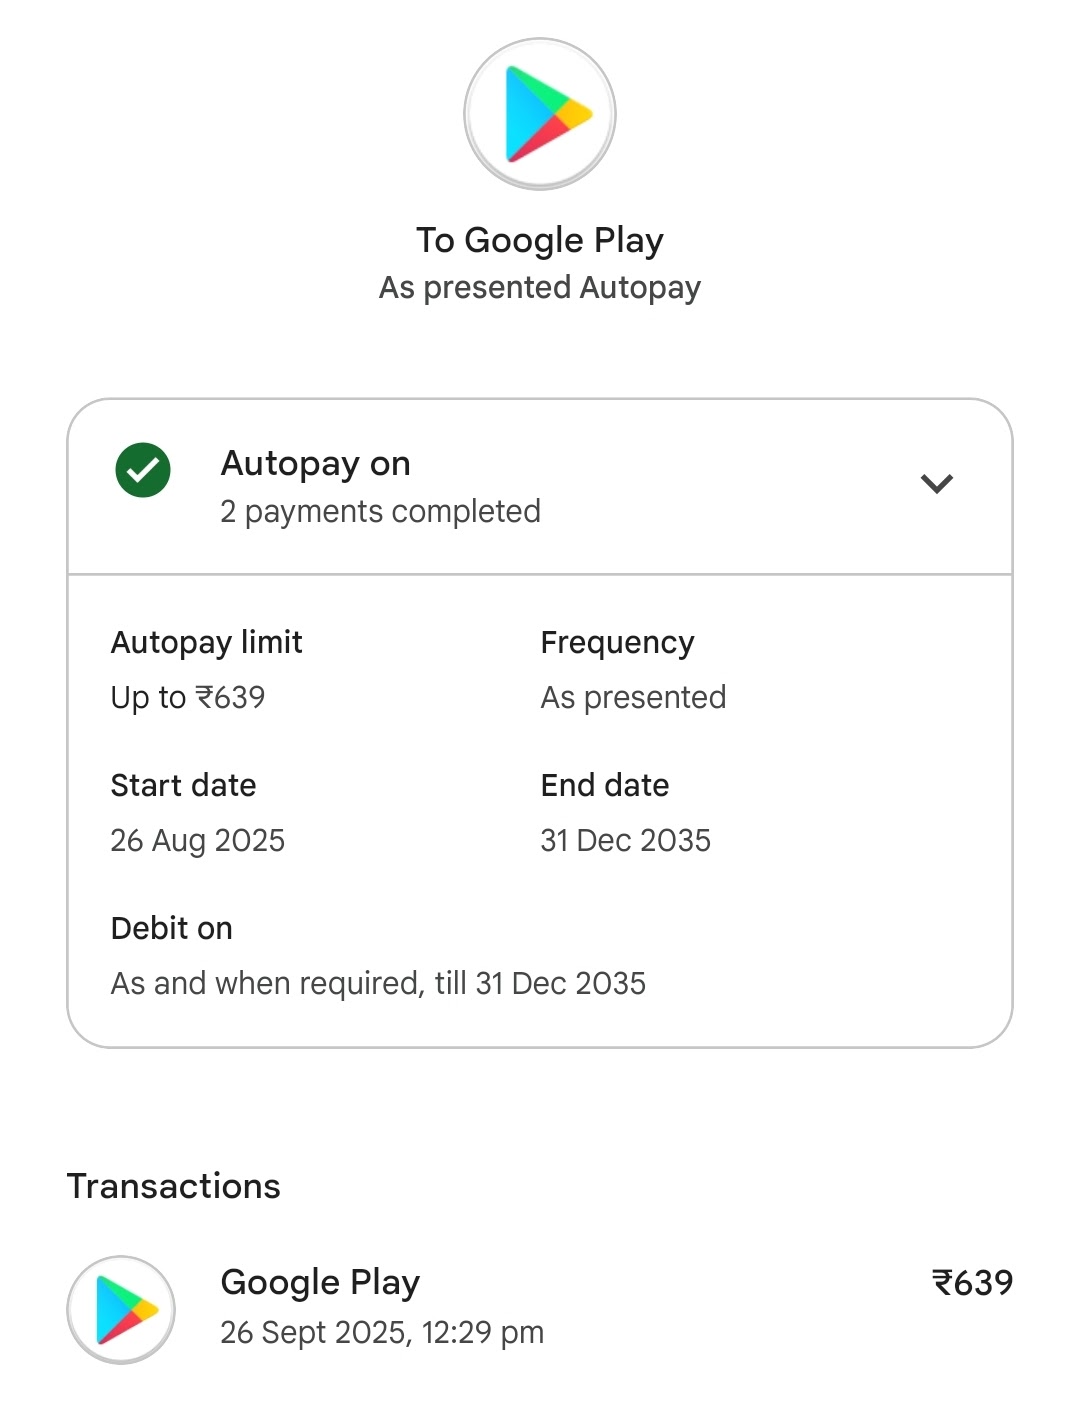Click the green Autopay checkmark icon
This screenshot has height=1424, width=1080.
point(143,470)
